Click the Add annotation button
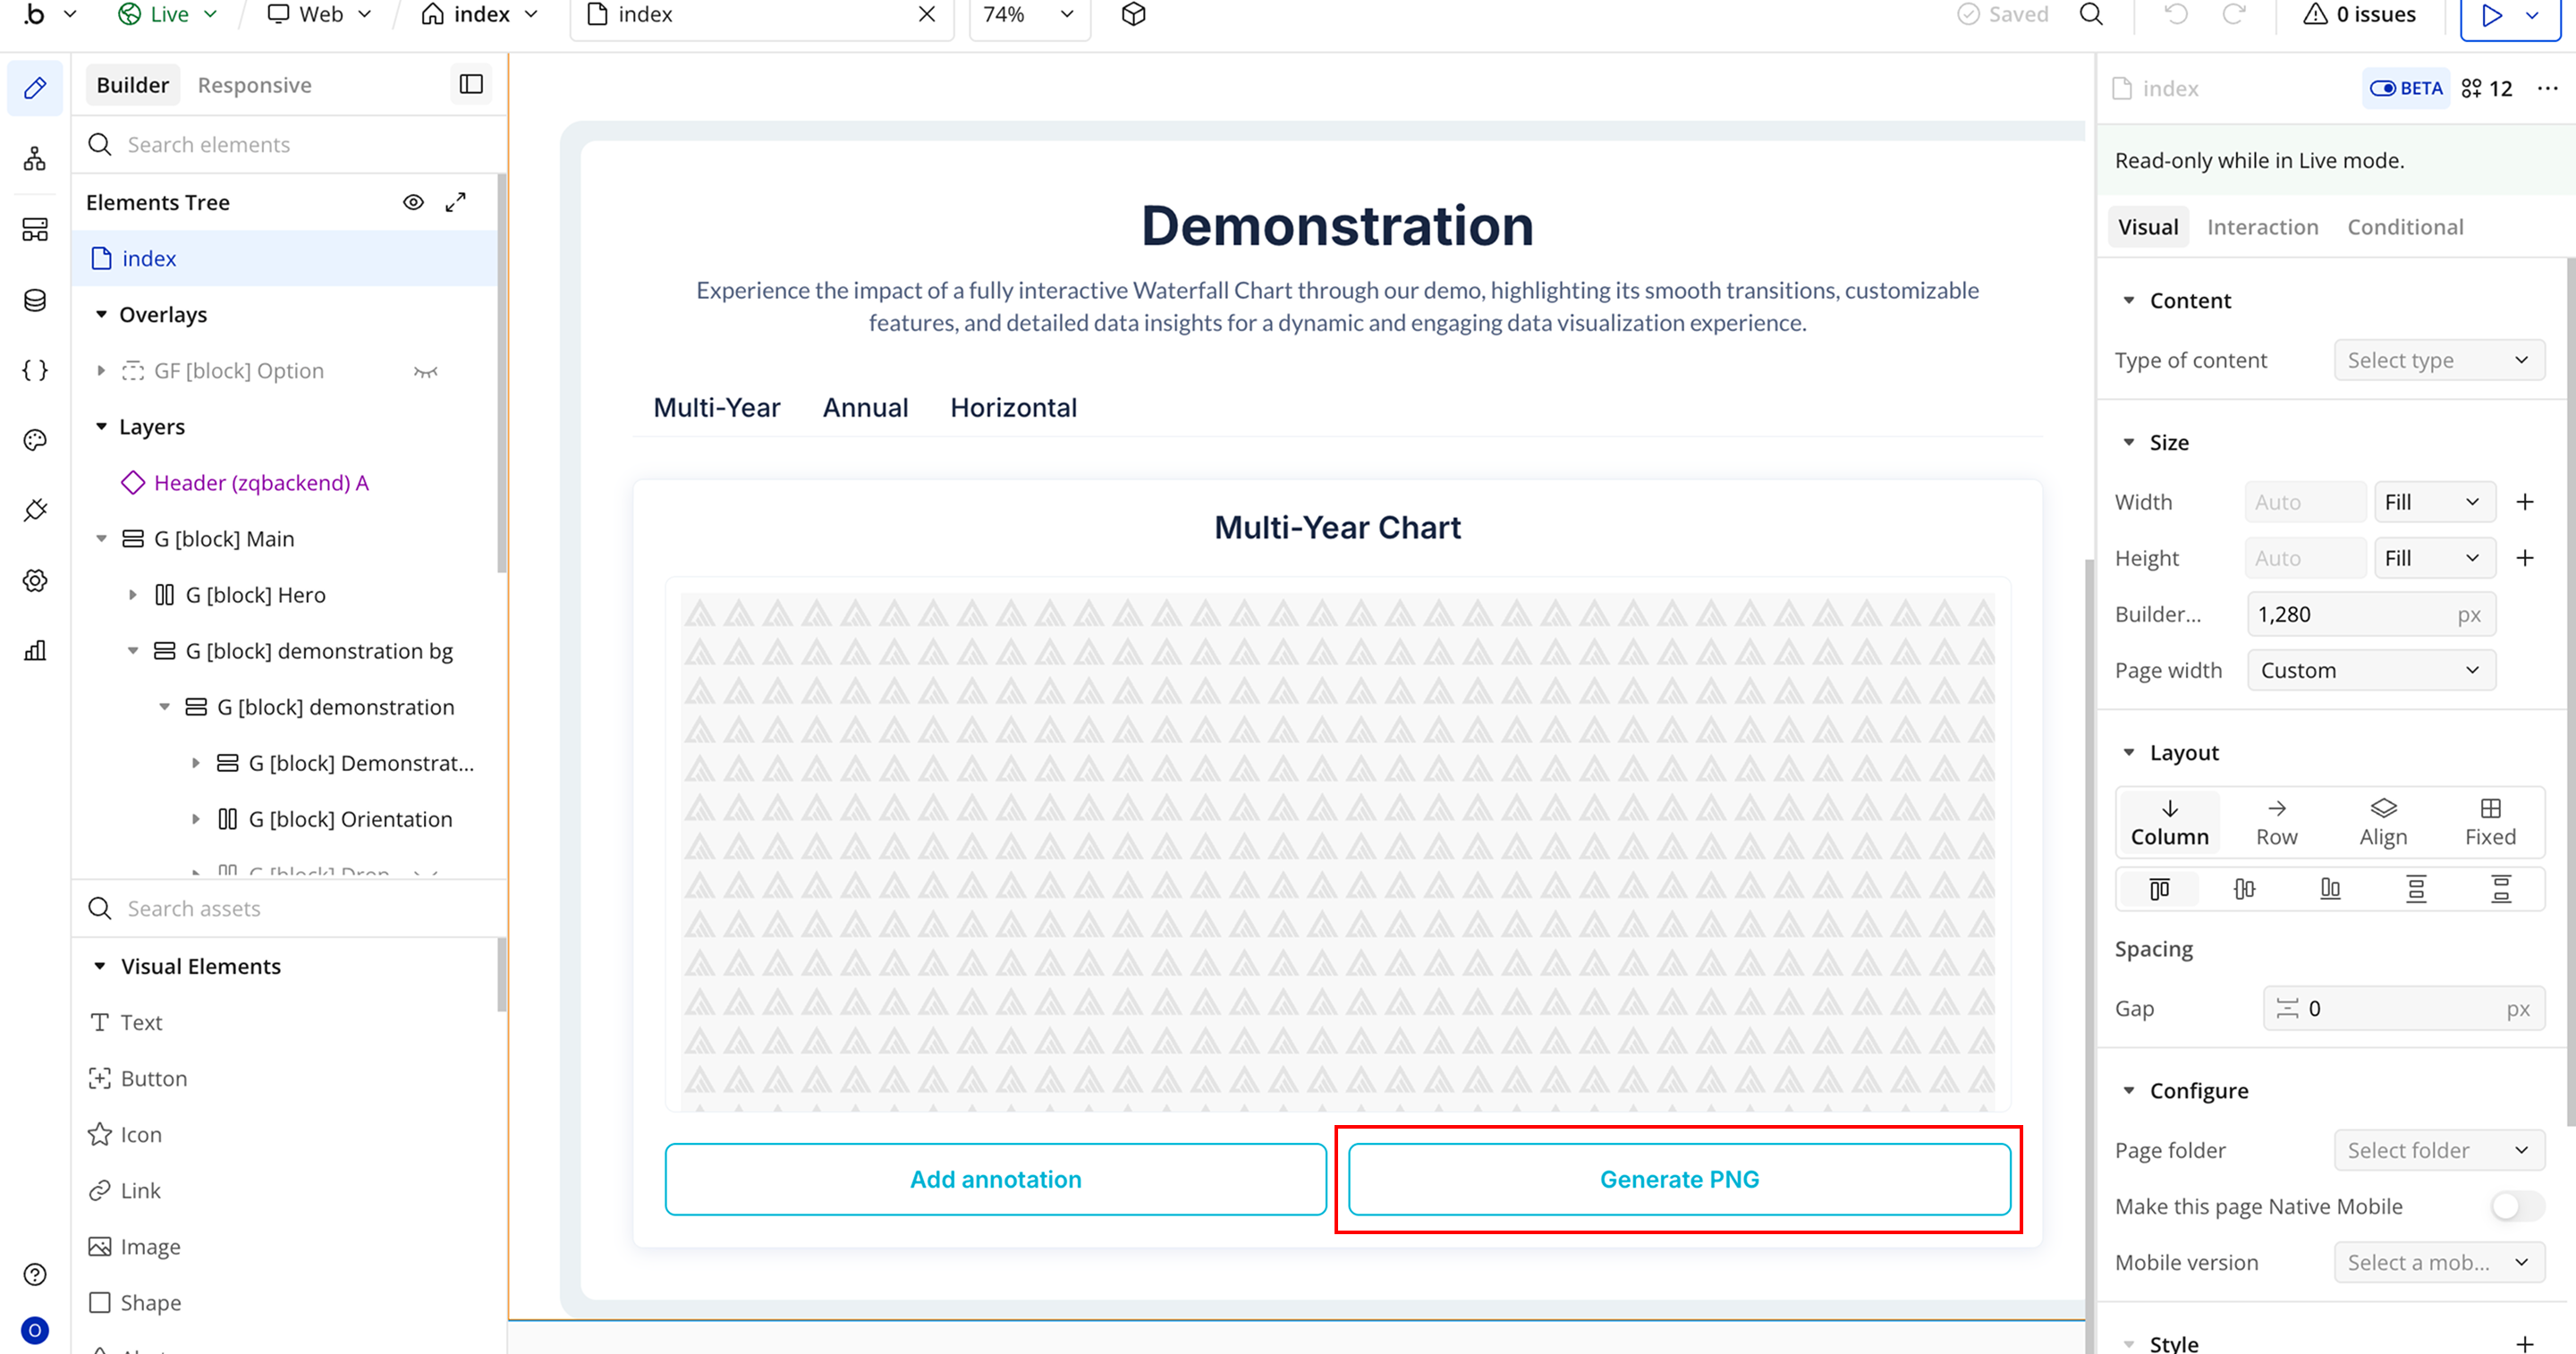The image size is (2576, 1354). point(995,1179)
